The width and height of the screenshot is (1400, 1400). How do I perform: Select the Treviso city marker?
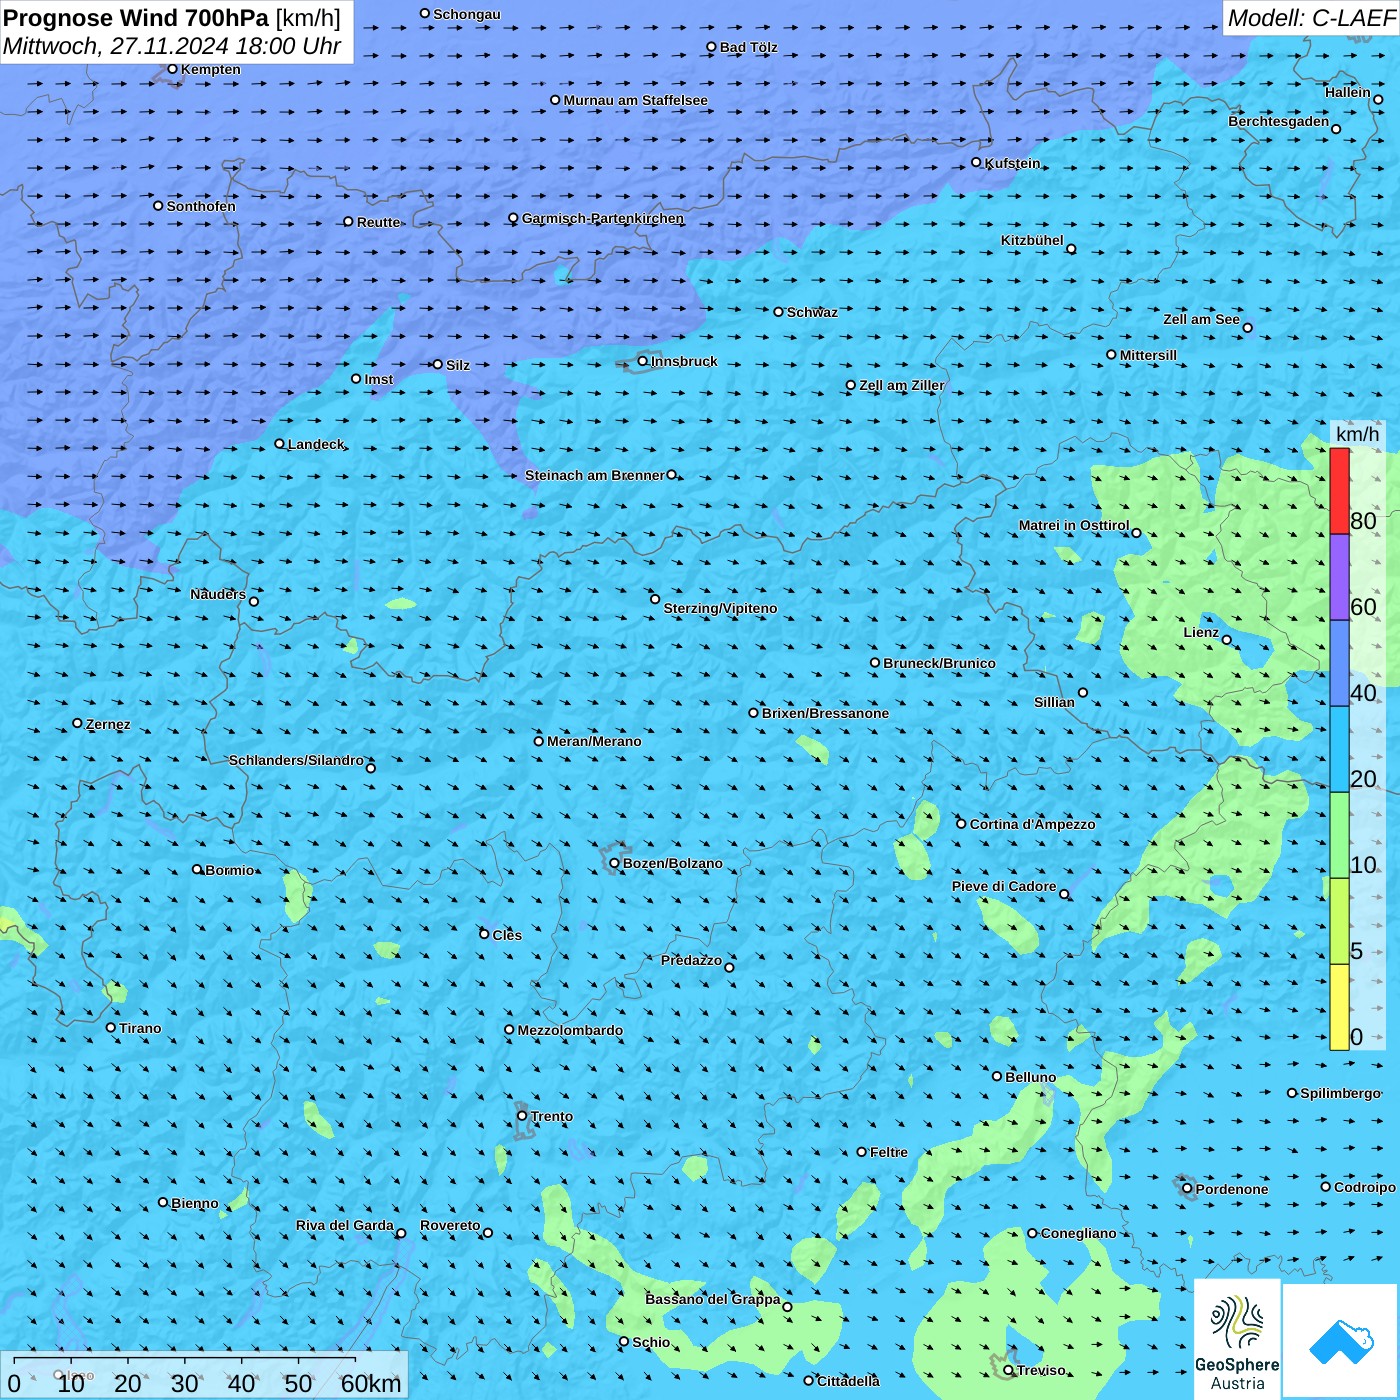pos(1009,1370)
